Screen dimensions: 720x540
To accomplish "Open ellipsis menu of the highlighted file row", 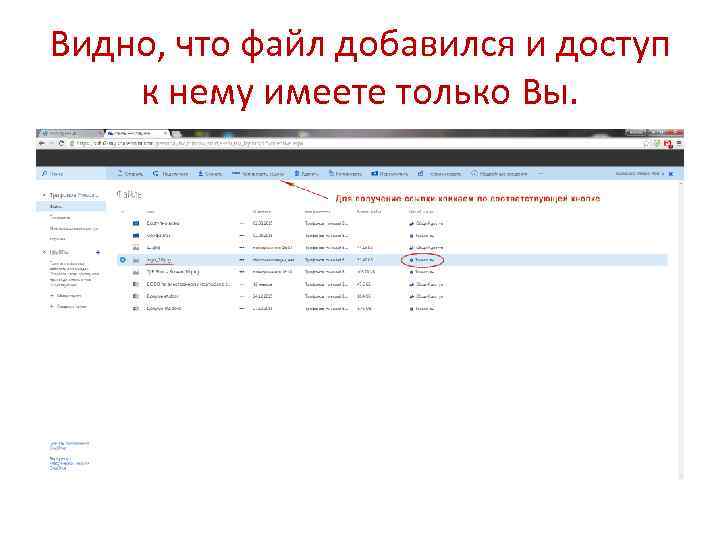I will pos(242,260).
